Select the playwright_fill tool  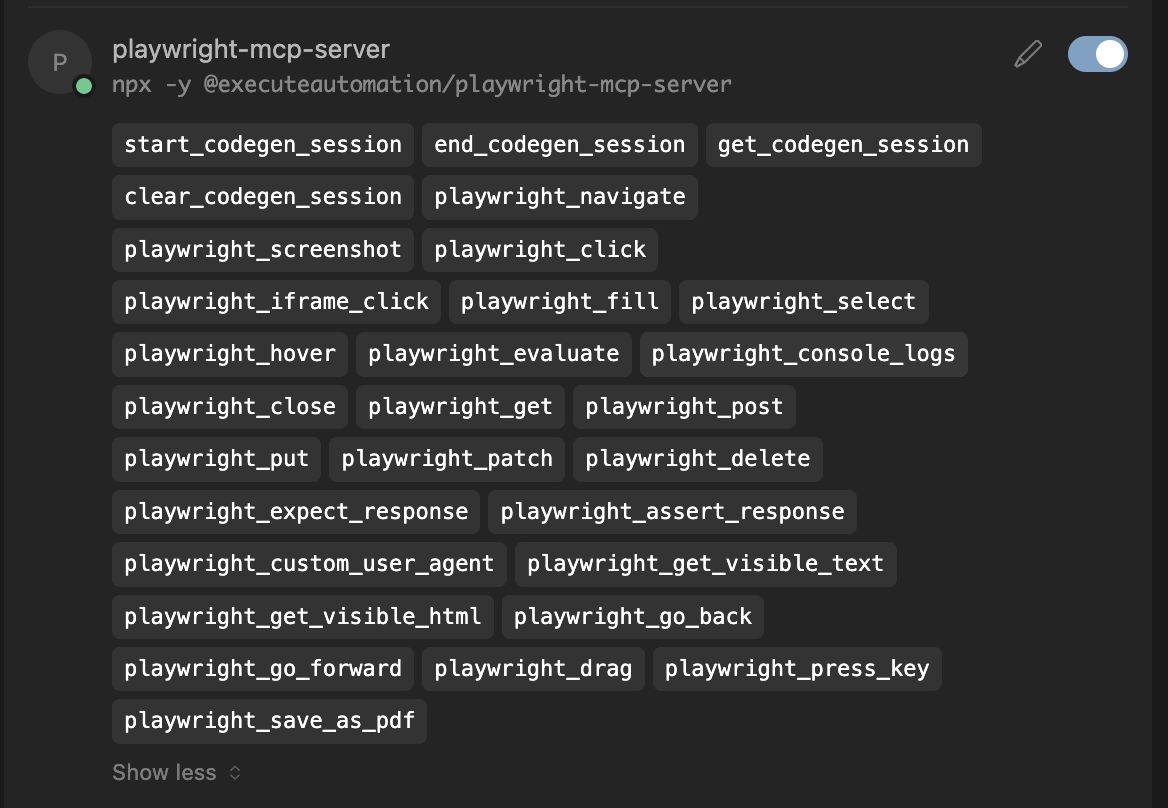tap(559, 301)
